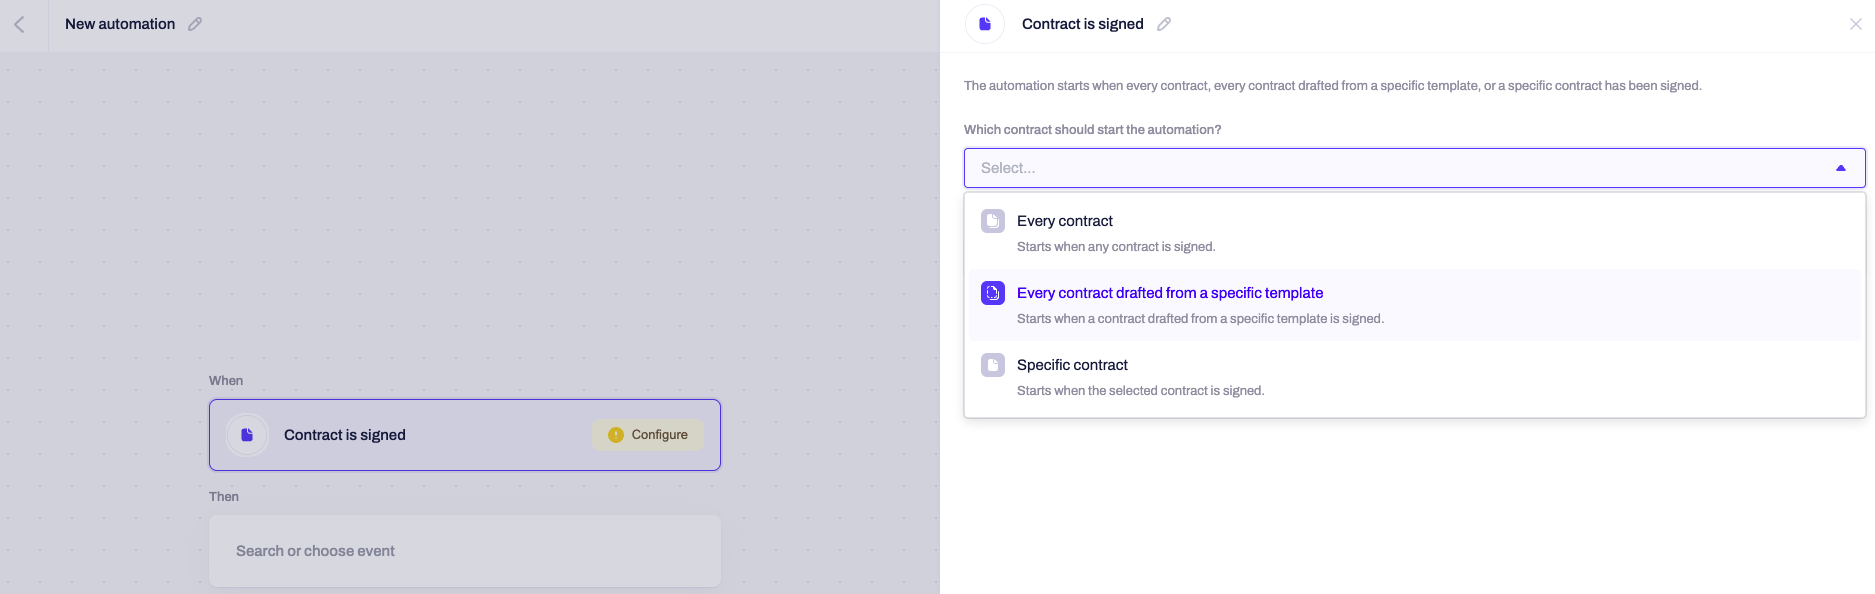Image resolution: width=1875 pixels, height=594 pixels.
Task: Click the Every contract option icon
Action: 993,221
